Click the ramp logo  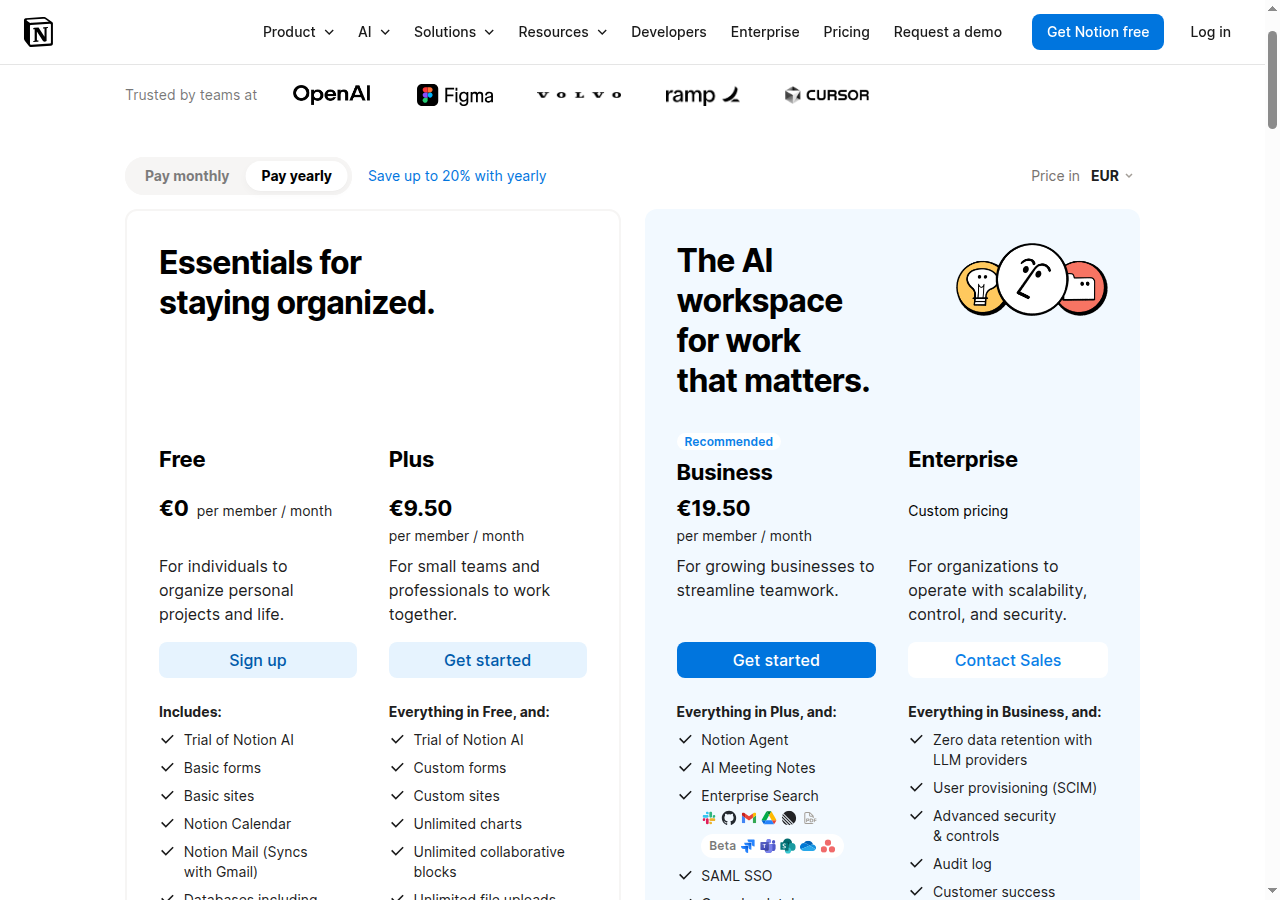pos(702,95)
